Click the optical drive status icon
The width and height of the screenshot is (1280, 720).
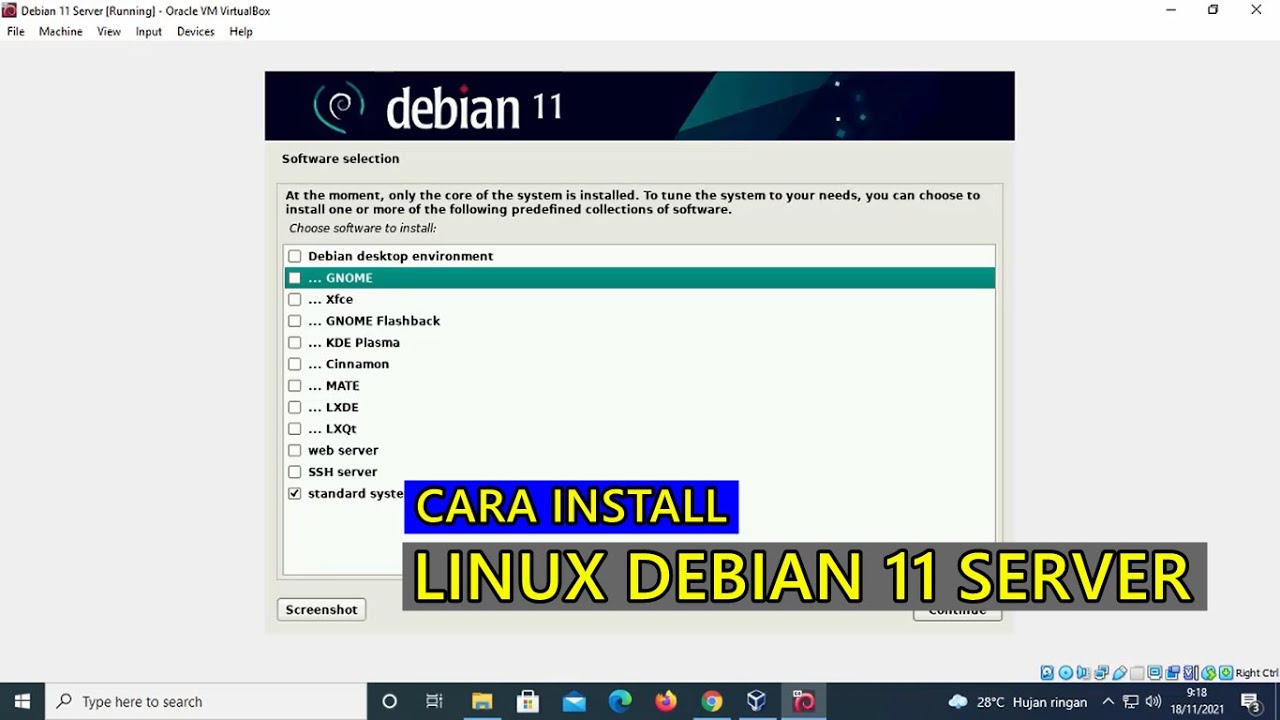[1065, 673]
